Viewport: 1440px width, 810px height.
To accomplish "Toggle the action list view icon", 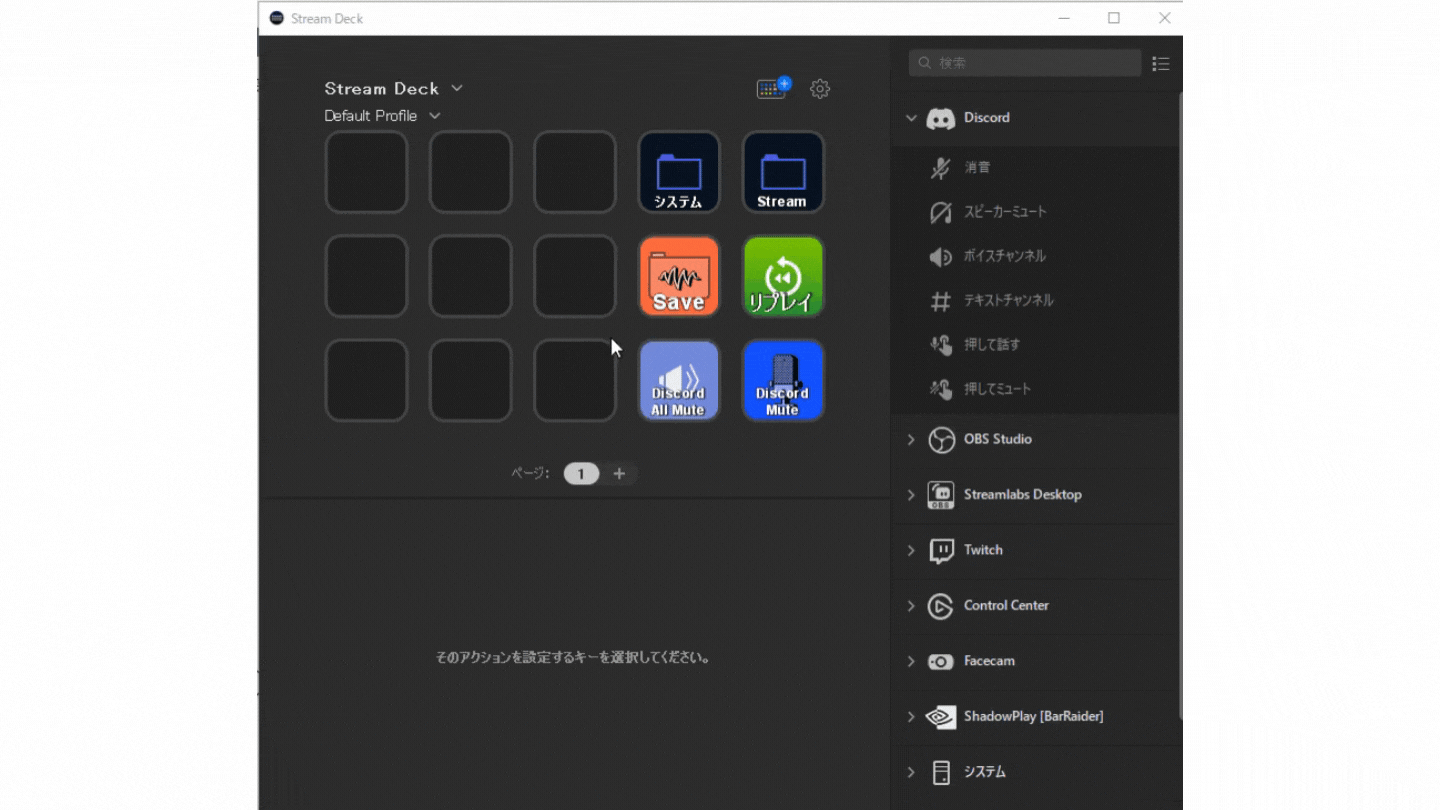I will tap(1161, 63).
